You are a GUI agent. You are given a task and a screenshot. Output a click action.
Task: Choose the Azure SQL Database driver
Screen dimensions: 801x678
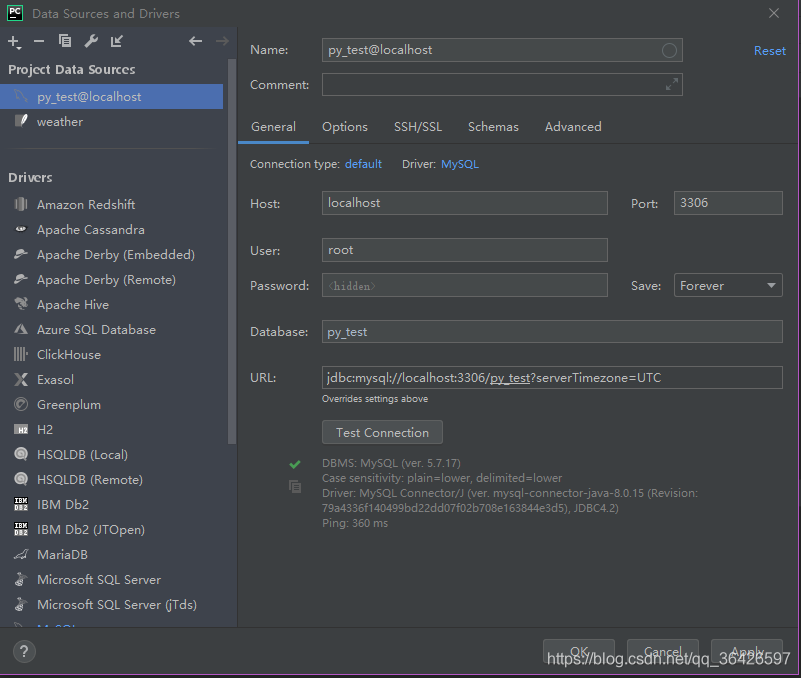click(111, 330)
